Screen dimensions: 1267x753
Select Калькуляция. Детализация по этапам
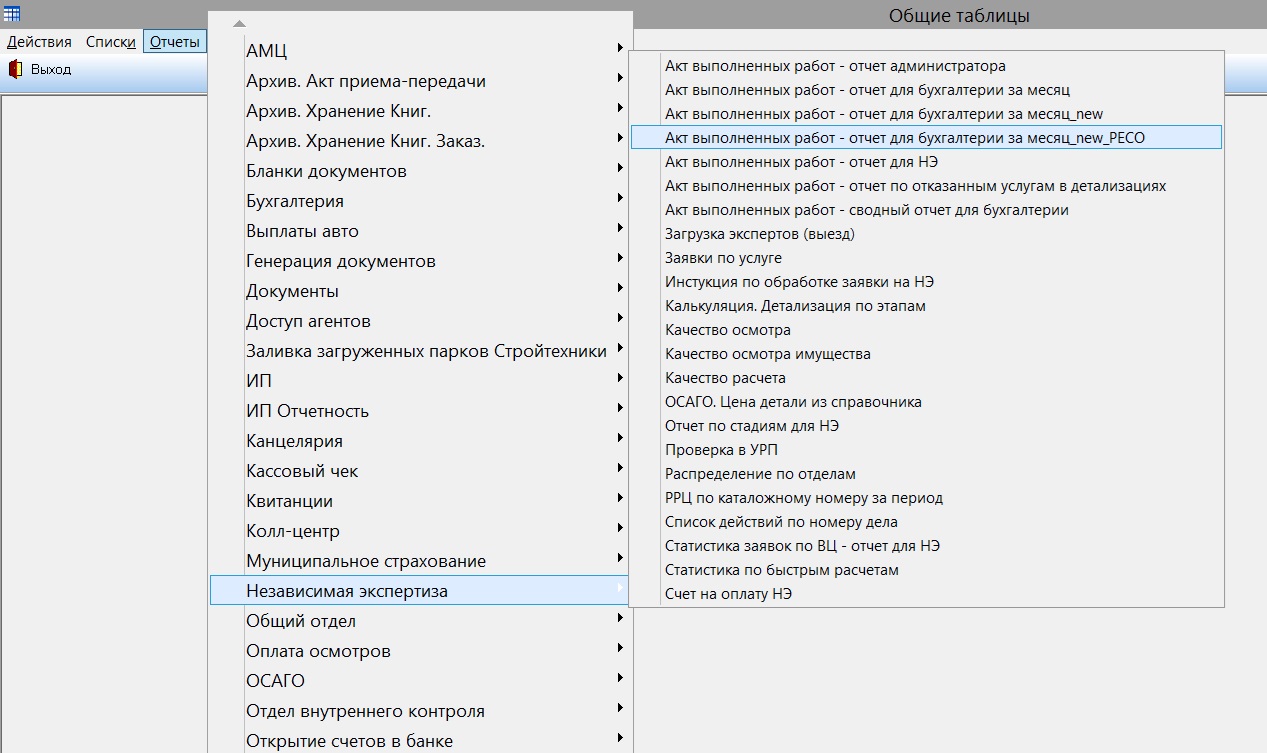point(926,306)
